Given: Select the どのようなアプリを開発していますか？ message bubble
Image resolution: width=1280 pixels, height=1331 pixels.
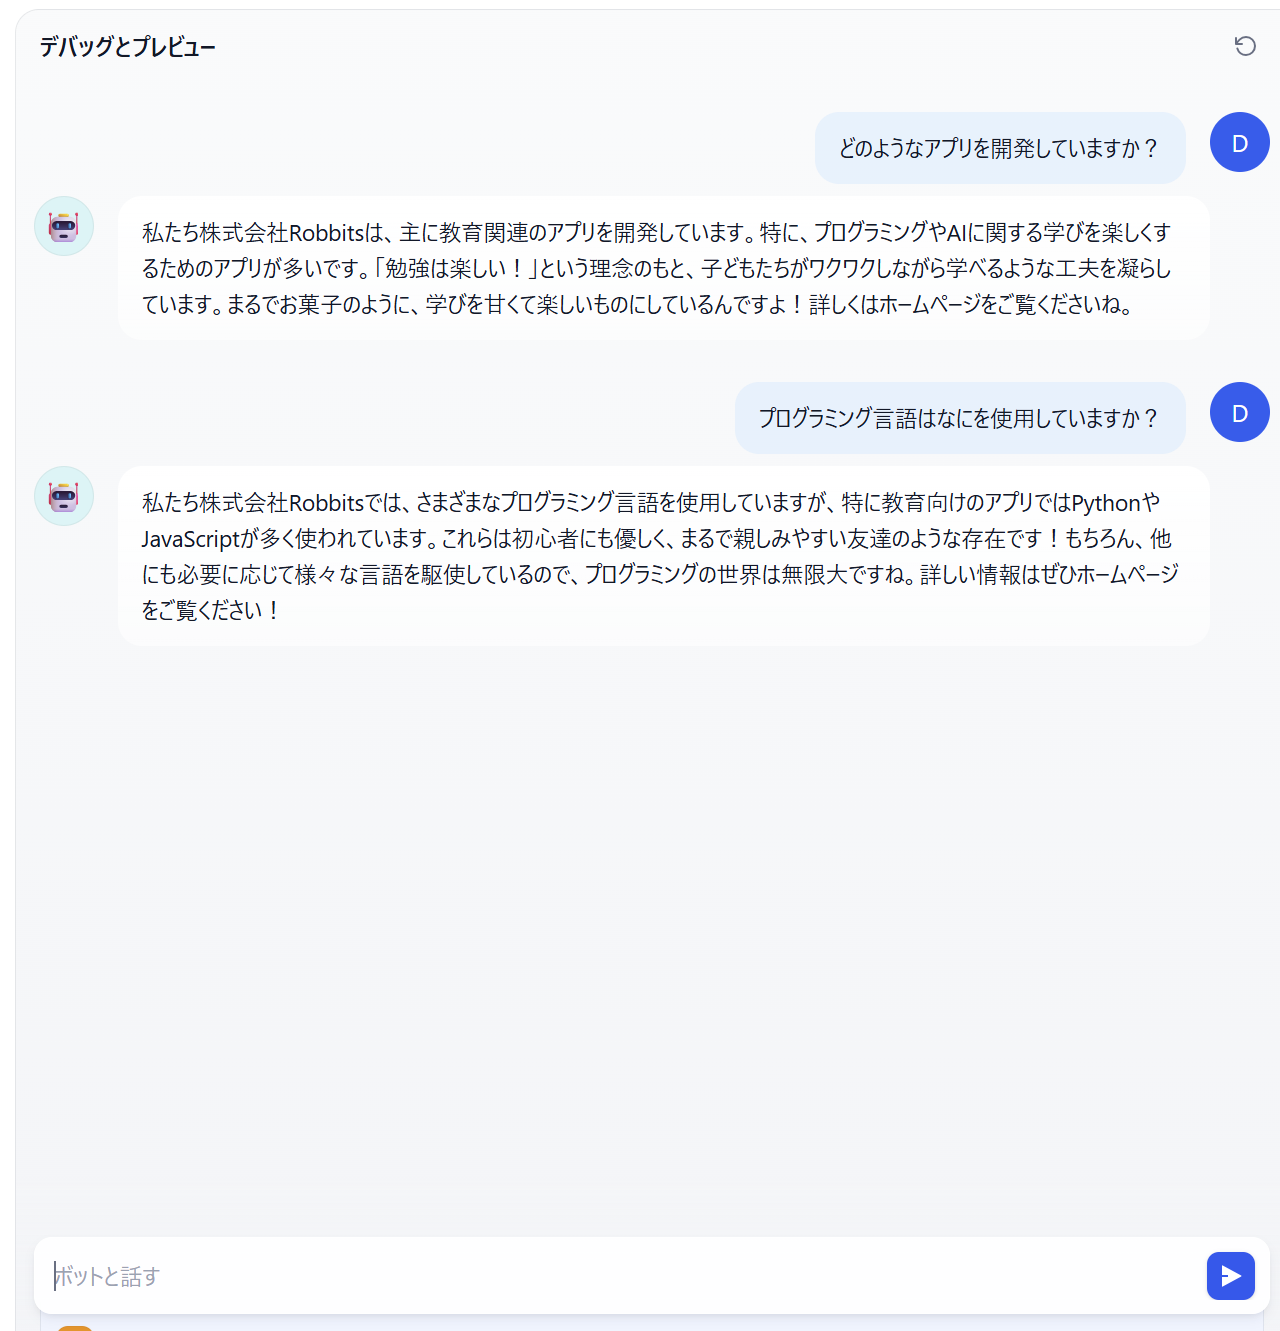Looking at the screenshot, I should coord(1000,148).
